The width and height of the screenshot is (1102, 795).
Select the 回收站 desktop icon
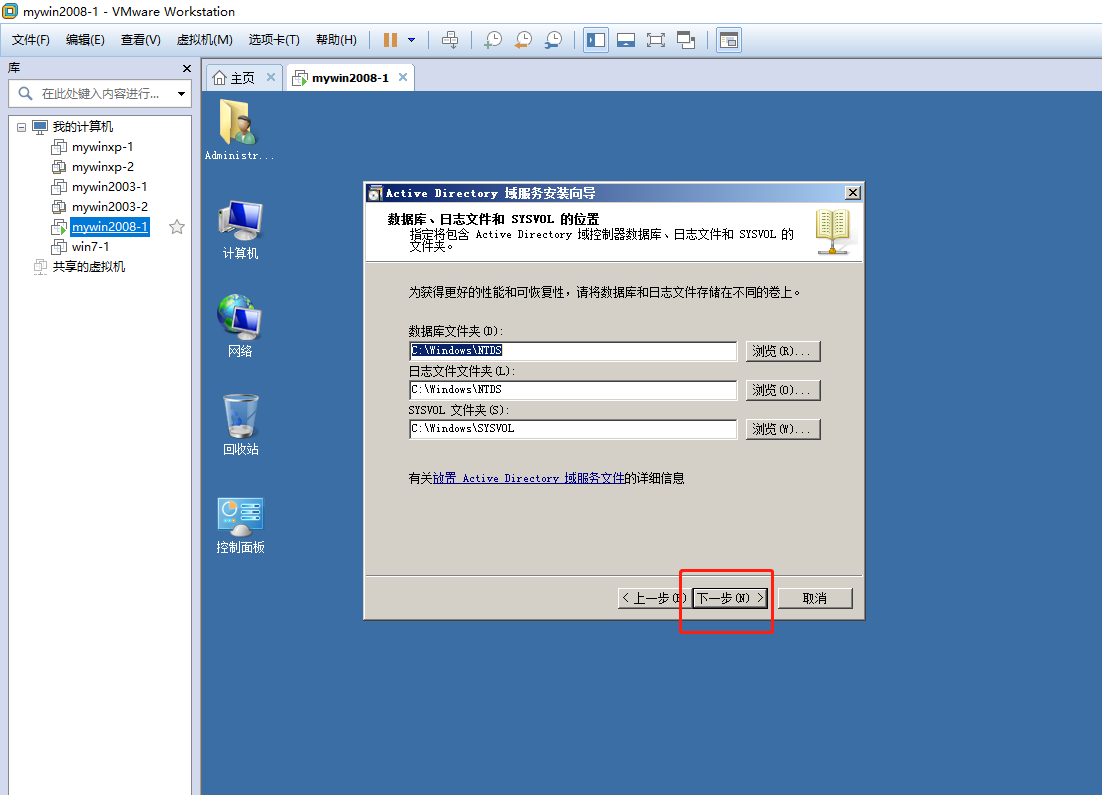[x=240, y=425]
